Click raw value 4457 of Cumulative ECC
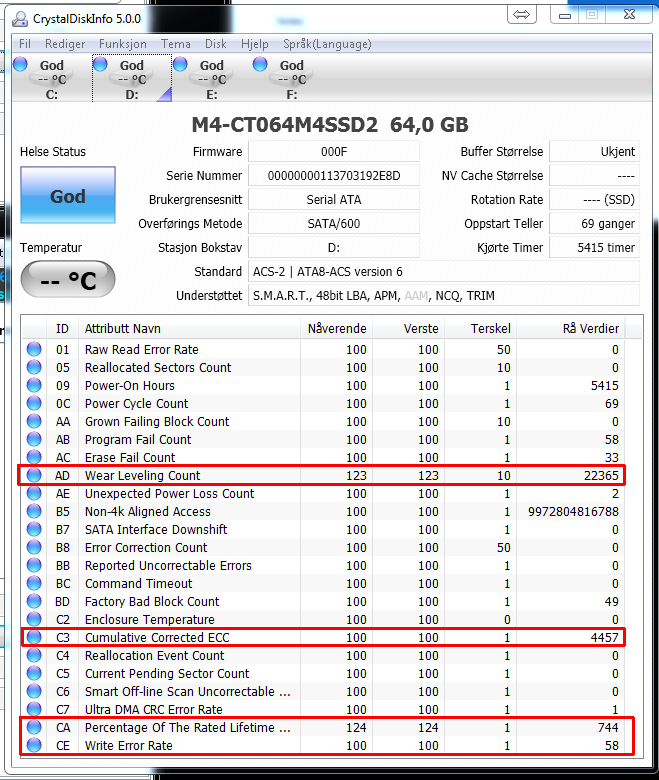Screen dimensions: 659x780 604,637
